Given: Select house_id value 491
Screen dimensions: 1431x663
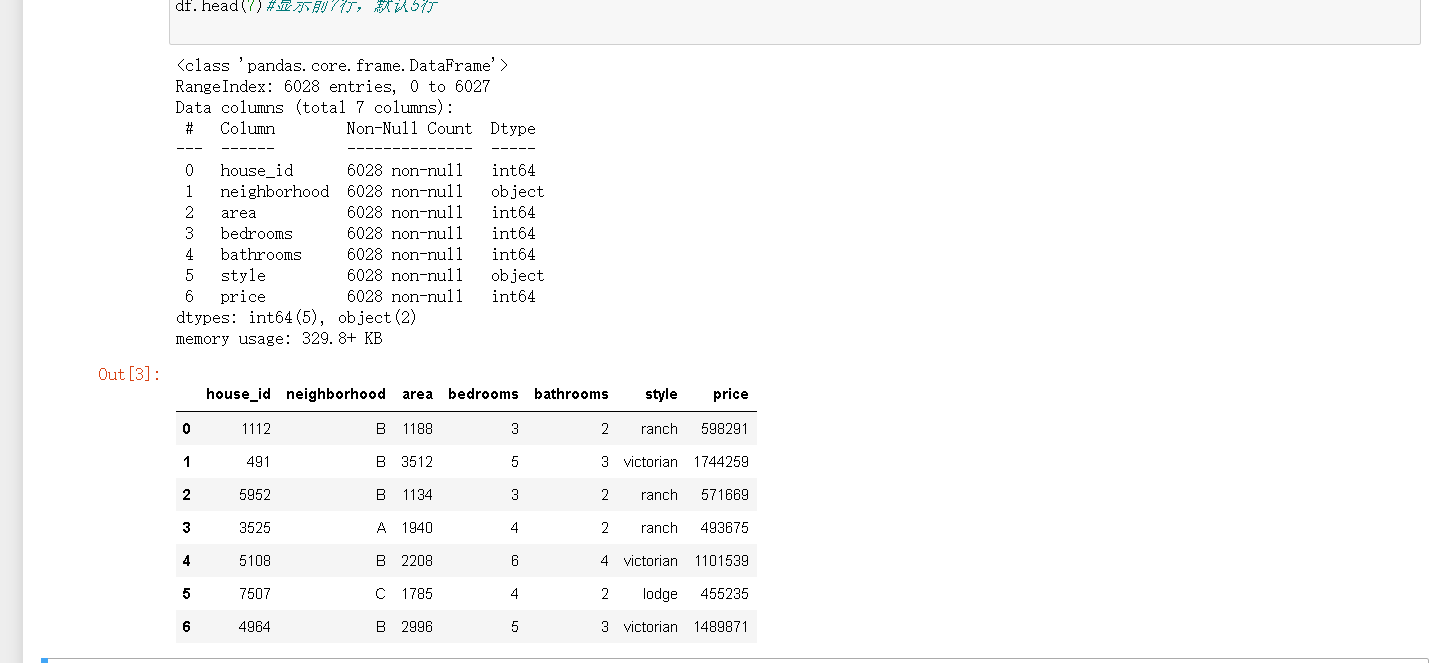Looking at the screenshot, I should click(x=258, y=462).
